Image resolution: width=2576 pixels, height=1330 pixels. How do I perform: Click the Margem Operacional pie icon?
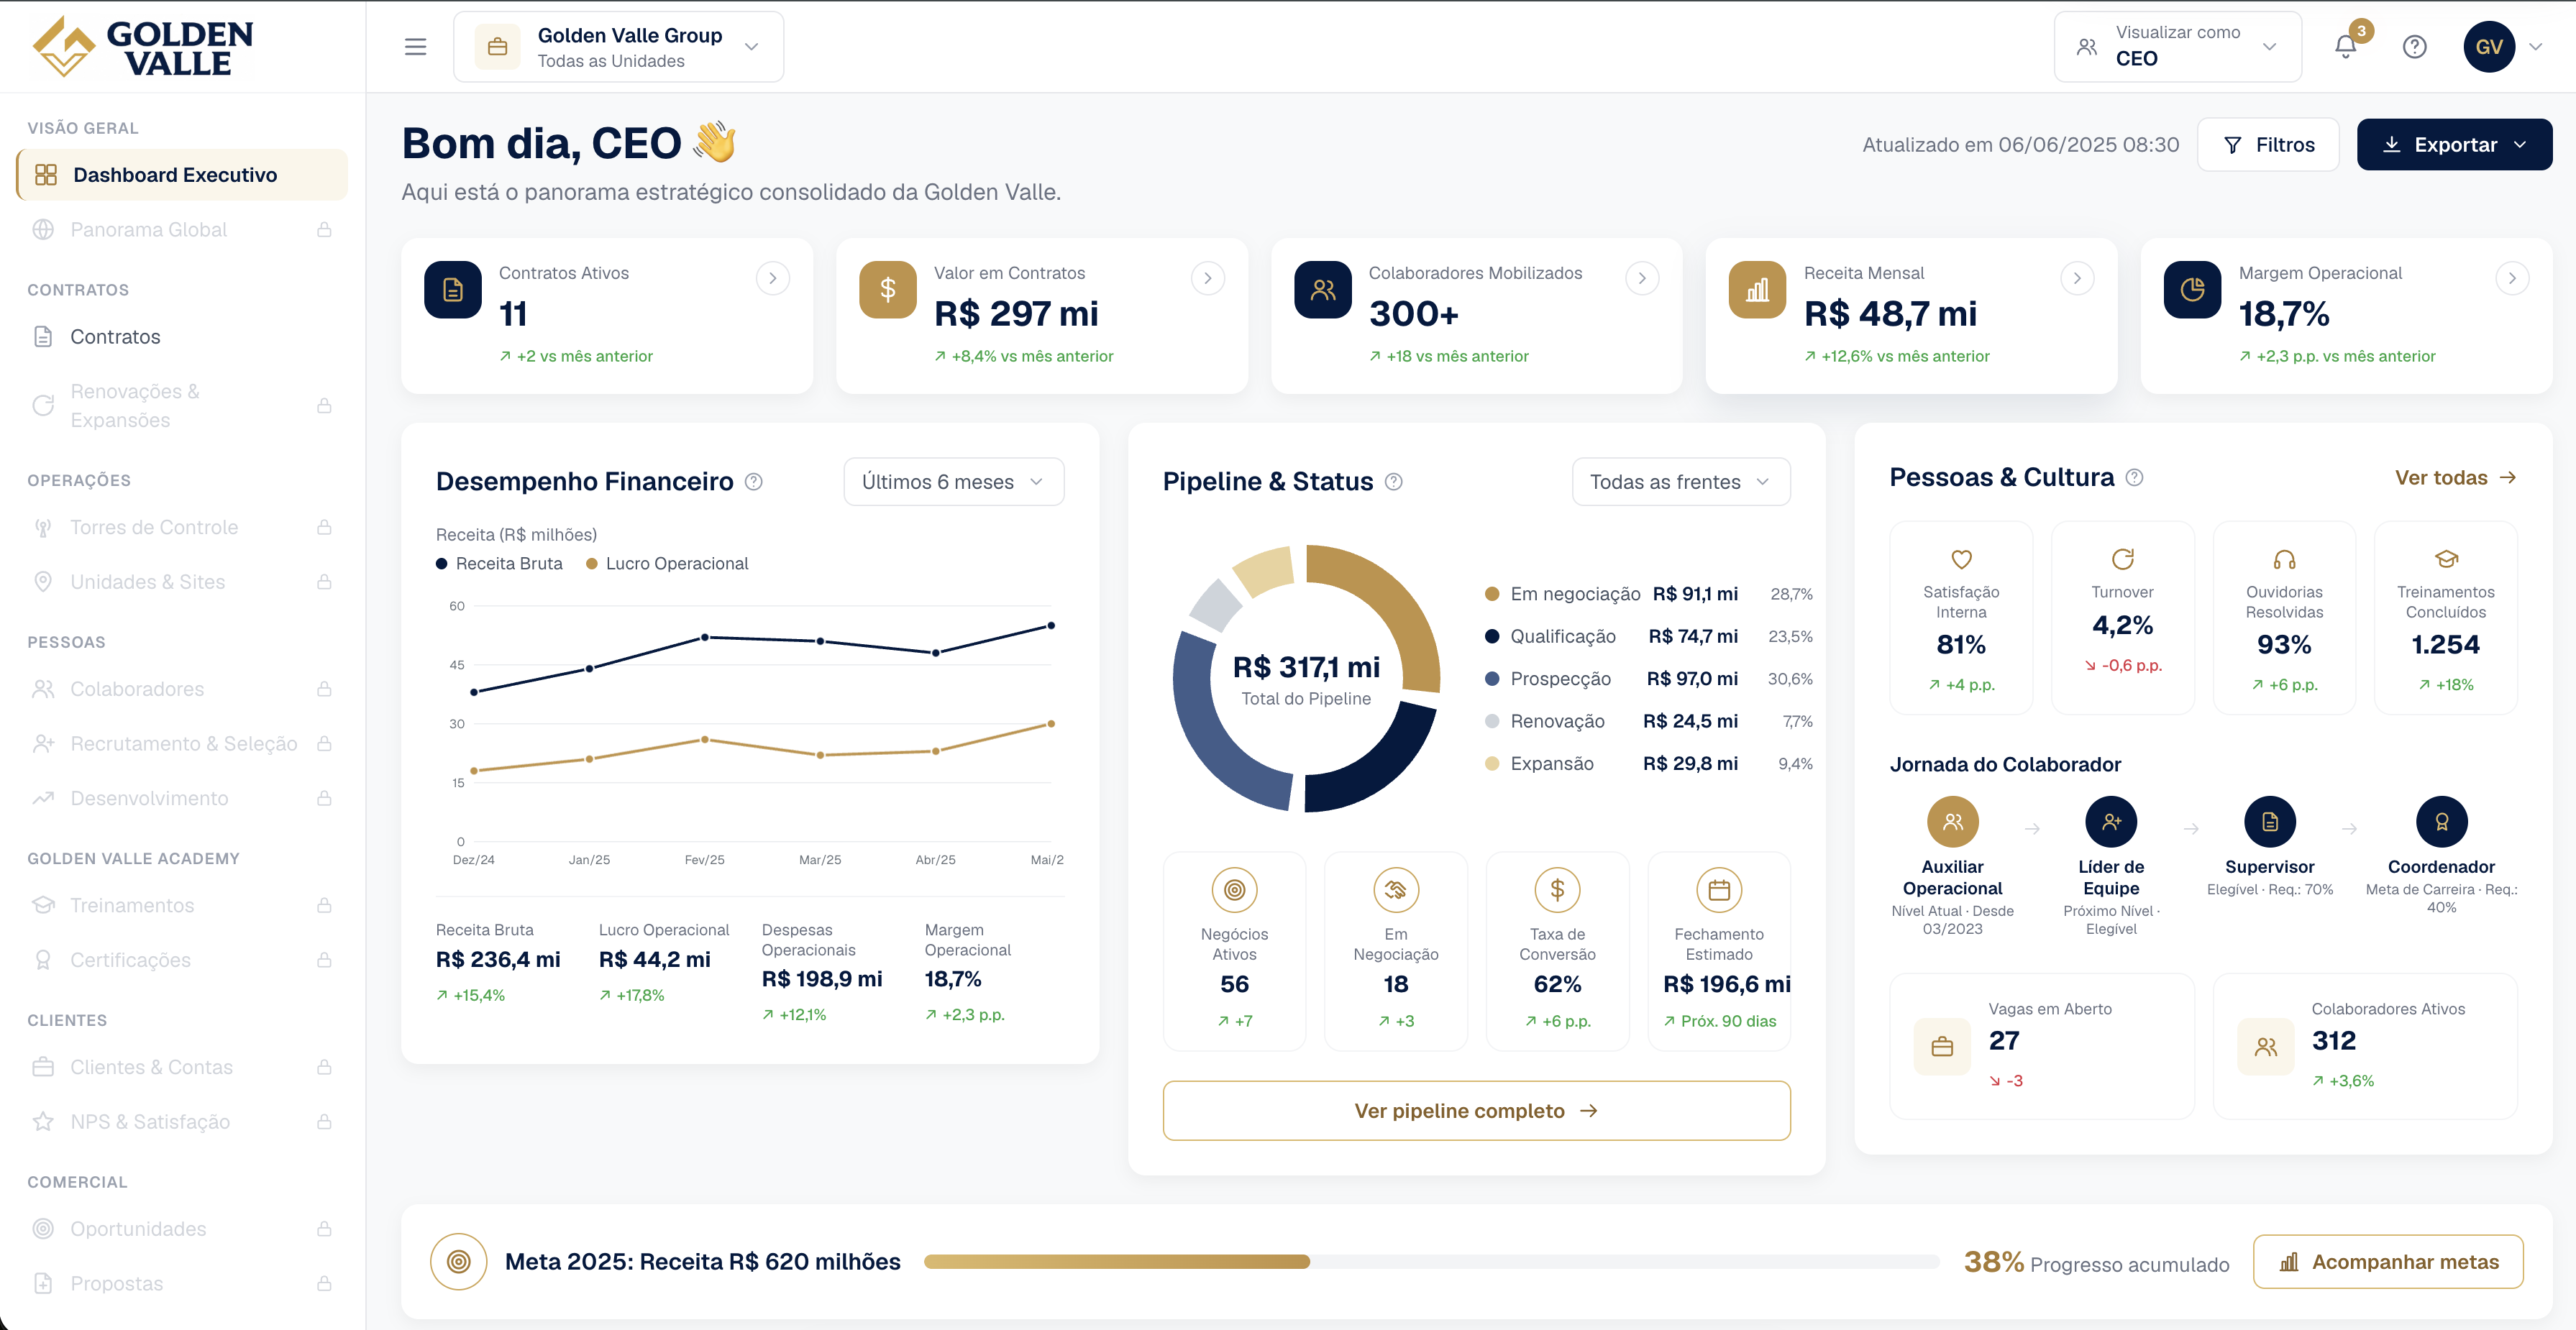click(x=2192, y=290)
